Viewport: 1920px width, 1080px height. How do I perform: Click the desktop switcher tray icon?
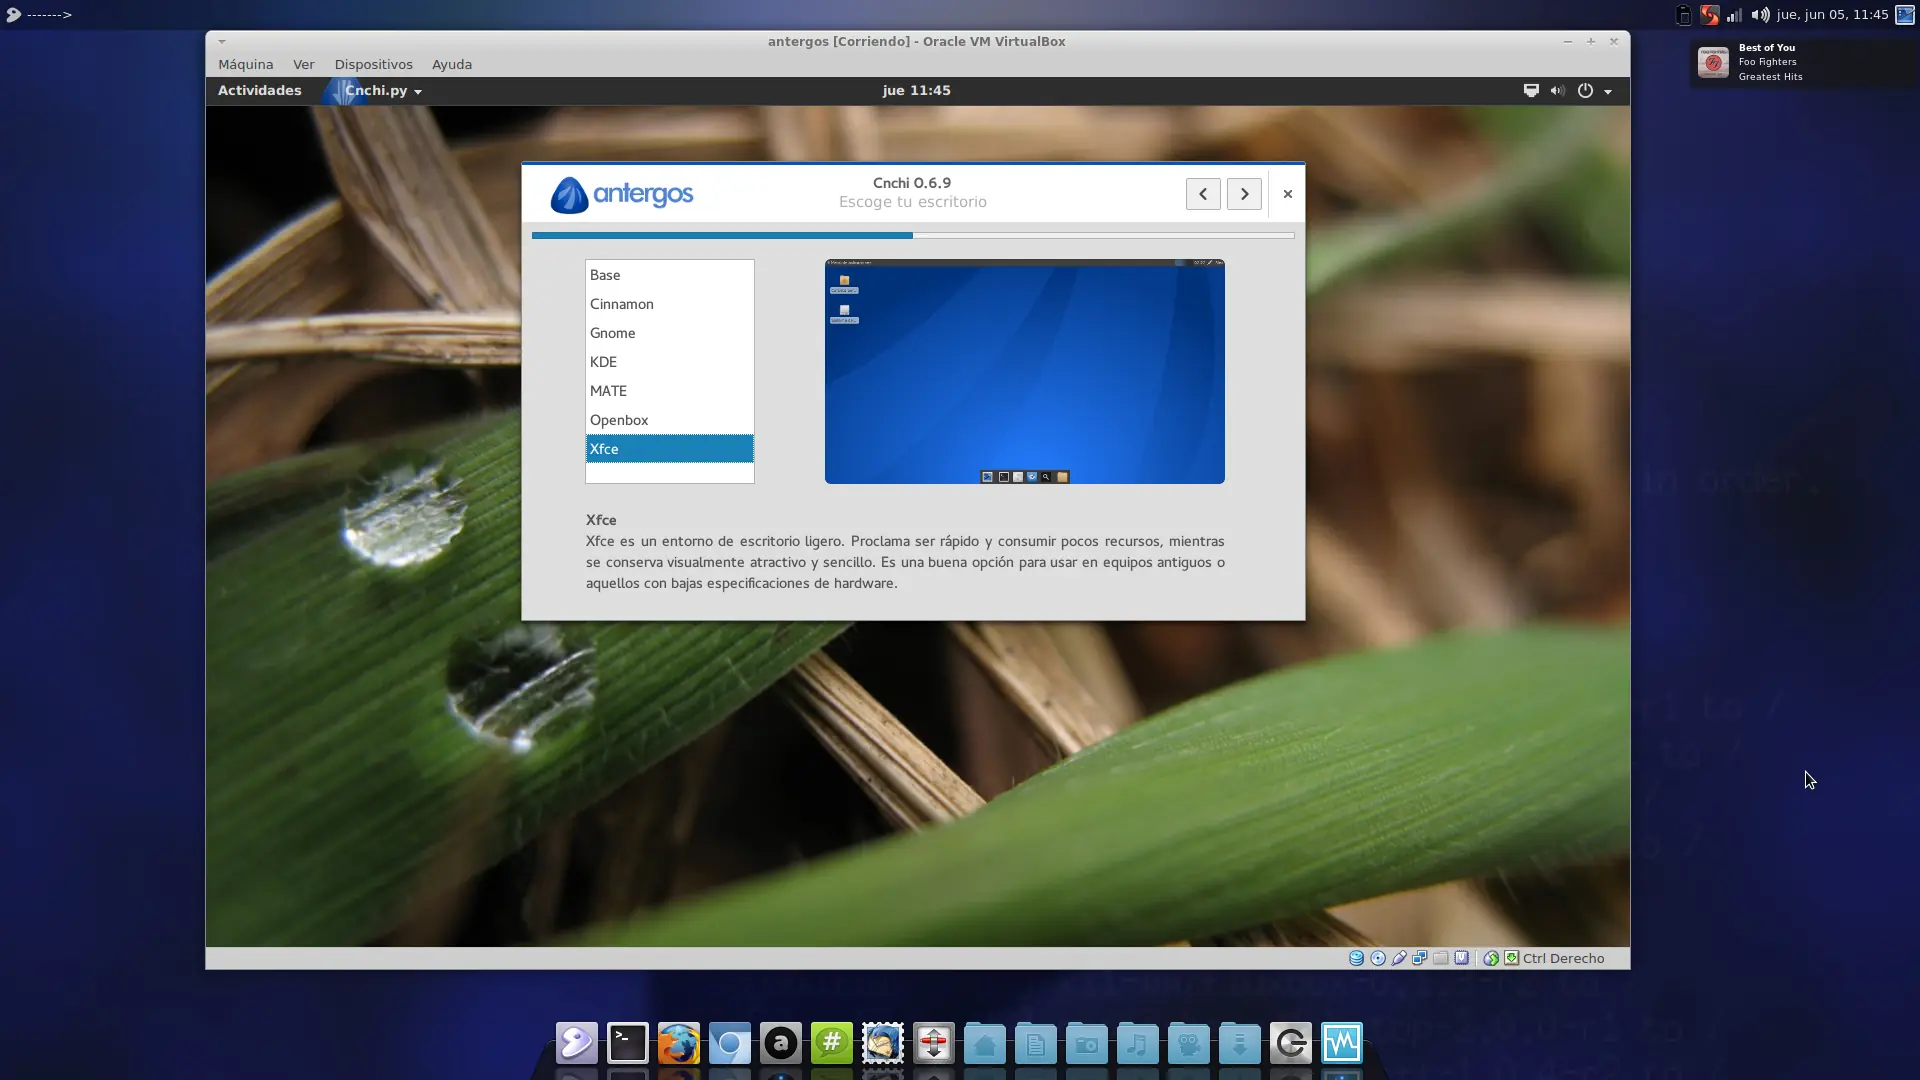click(x=1905, y=15)
